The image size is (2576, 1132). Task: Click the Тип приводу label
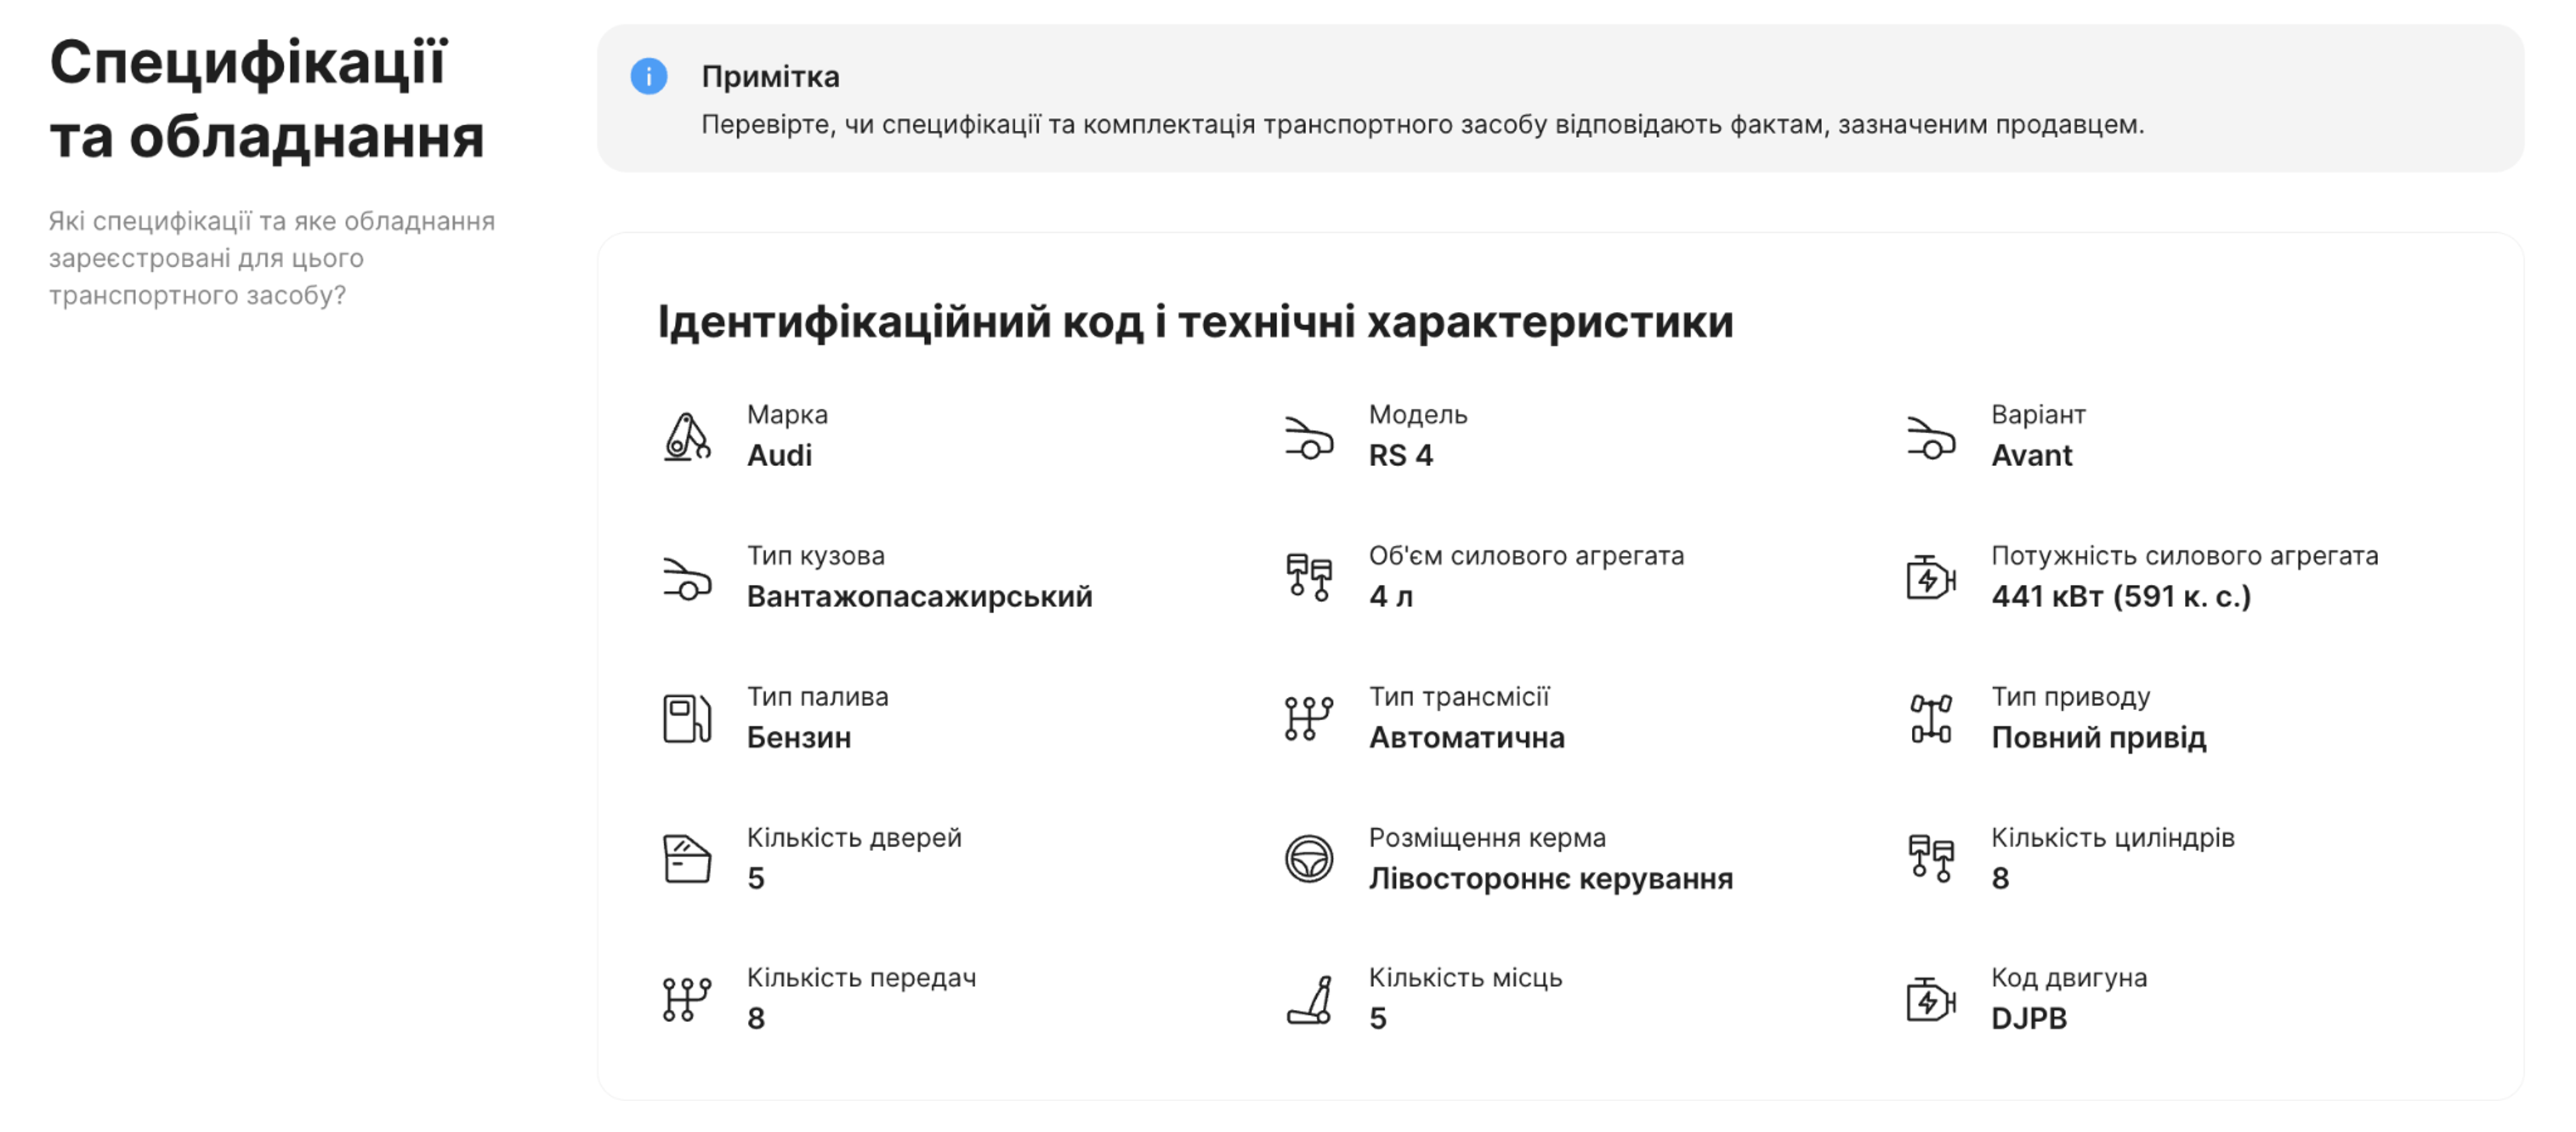2070,697
